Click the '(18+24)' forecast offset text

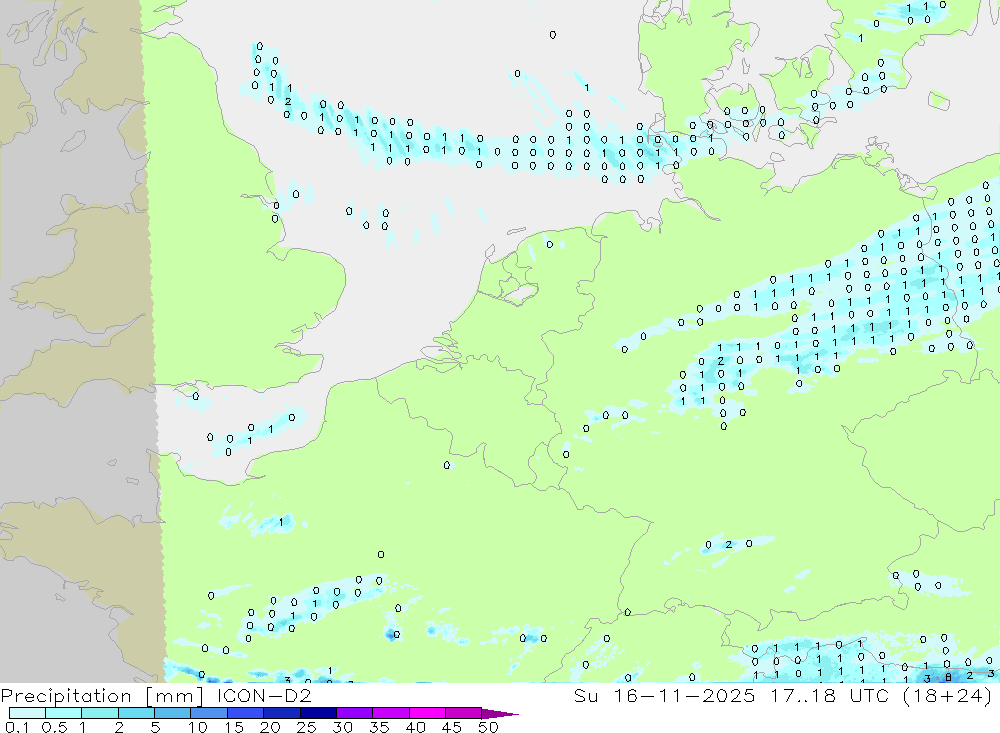tap(947, 695)
